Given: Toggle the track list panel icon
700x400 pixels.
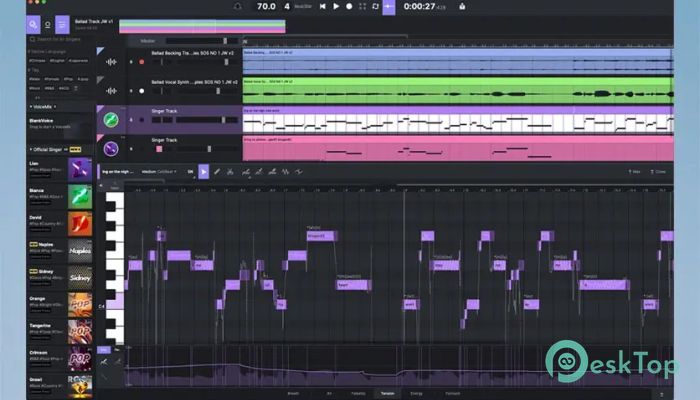Looking at the screenshot, I should (62, 25).
